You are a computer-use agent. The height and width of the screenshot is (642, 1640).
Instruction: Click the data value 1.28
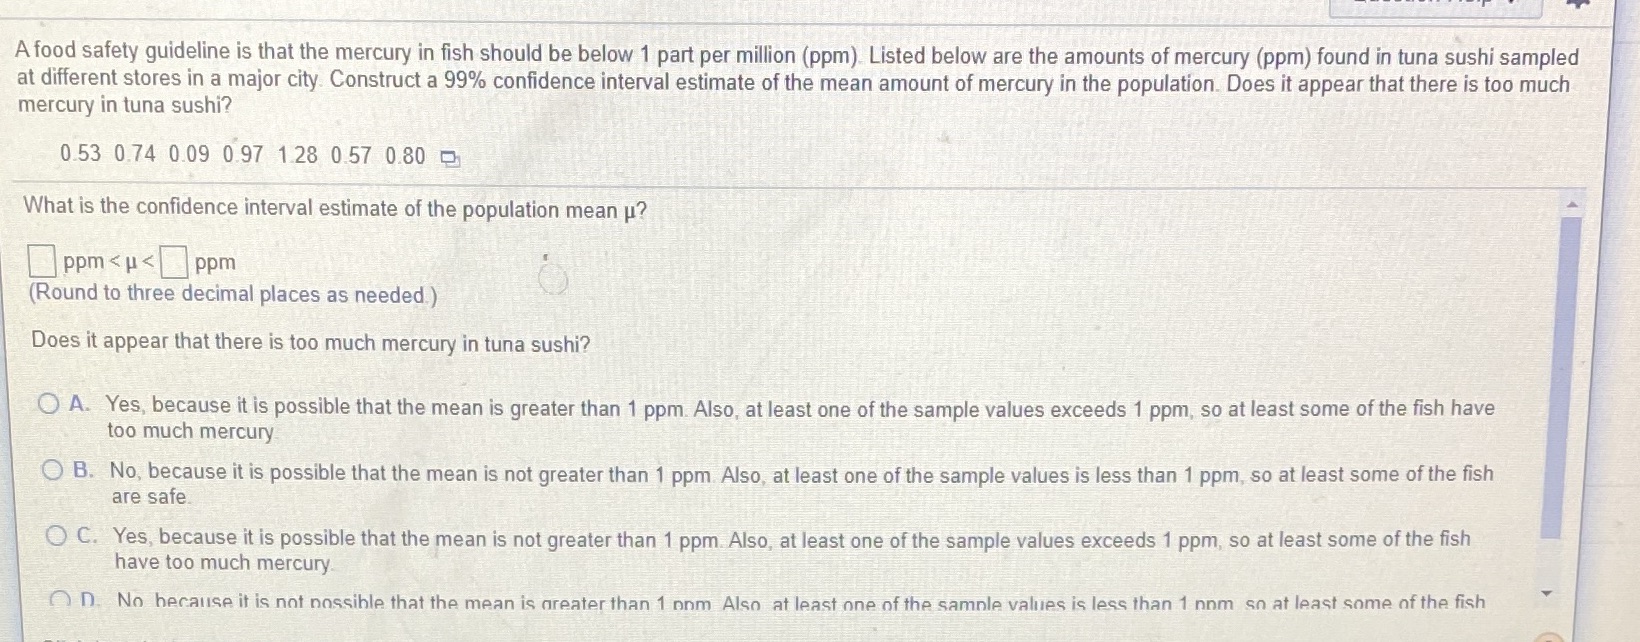(x=298, y=155)
